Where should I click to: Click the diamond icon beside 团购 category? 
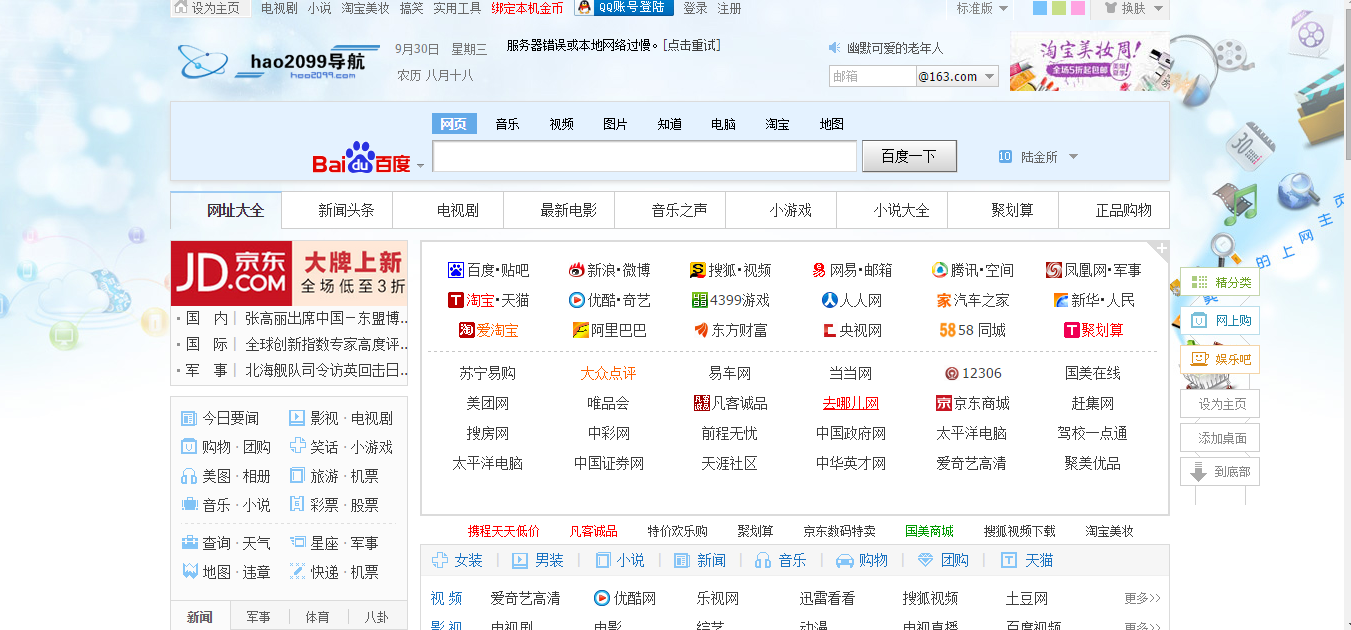[x=926, y=560]
